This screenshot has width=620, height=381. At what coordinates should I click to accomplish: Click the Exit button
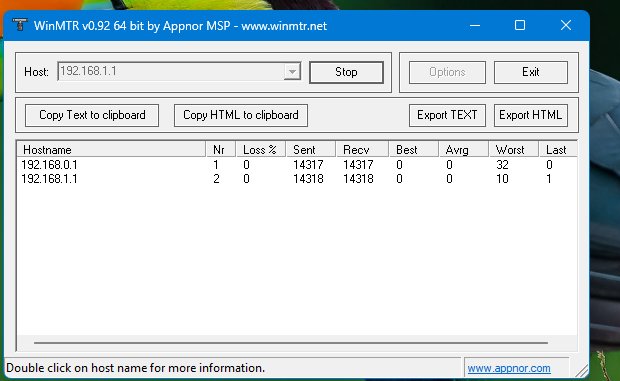531,72
